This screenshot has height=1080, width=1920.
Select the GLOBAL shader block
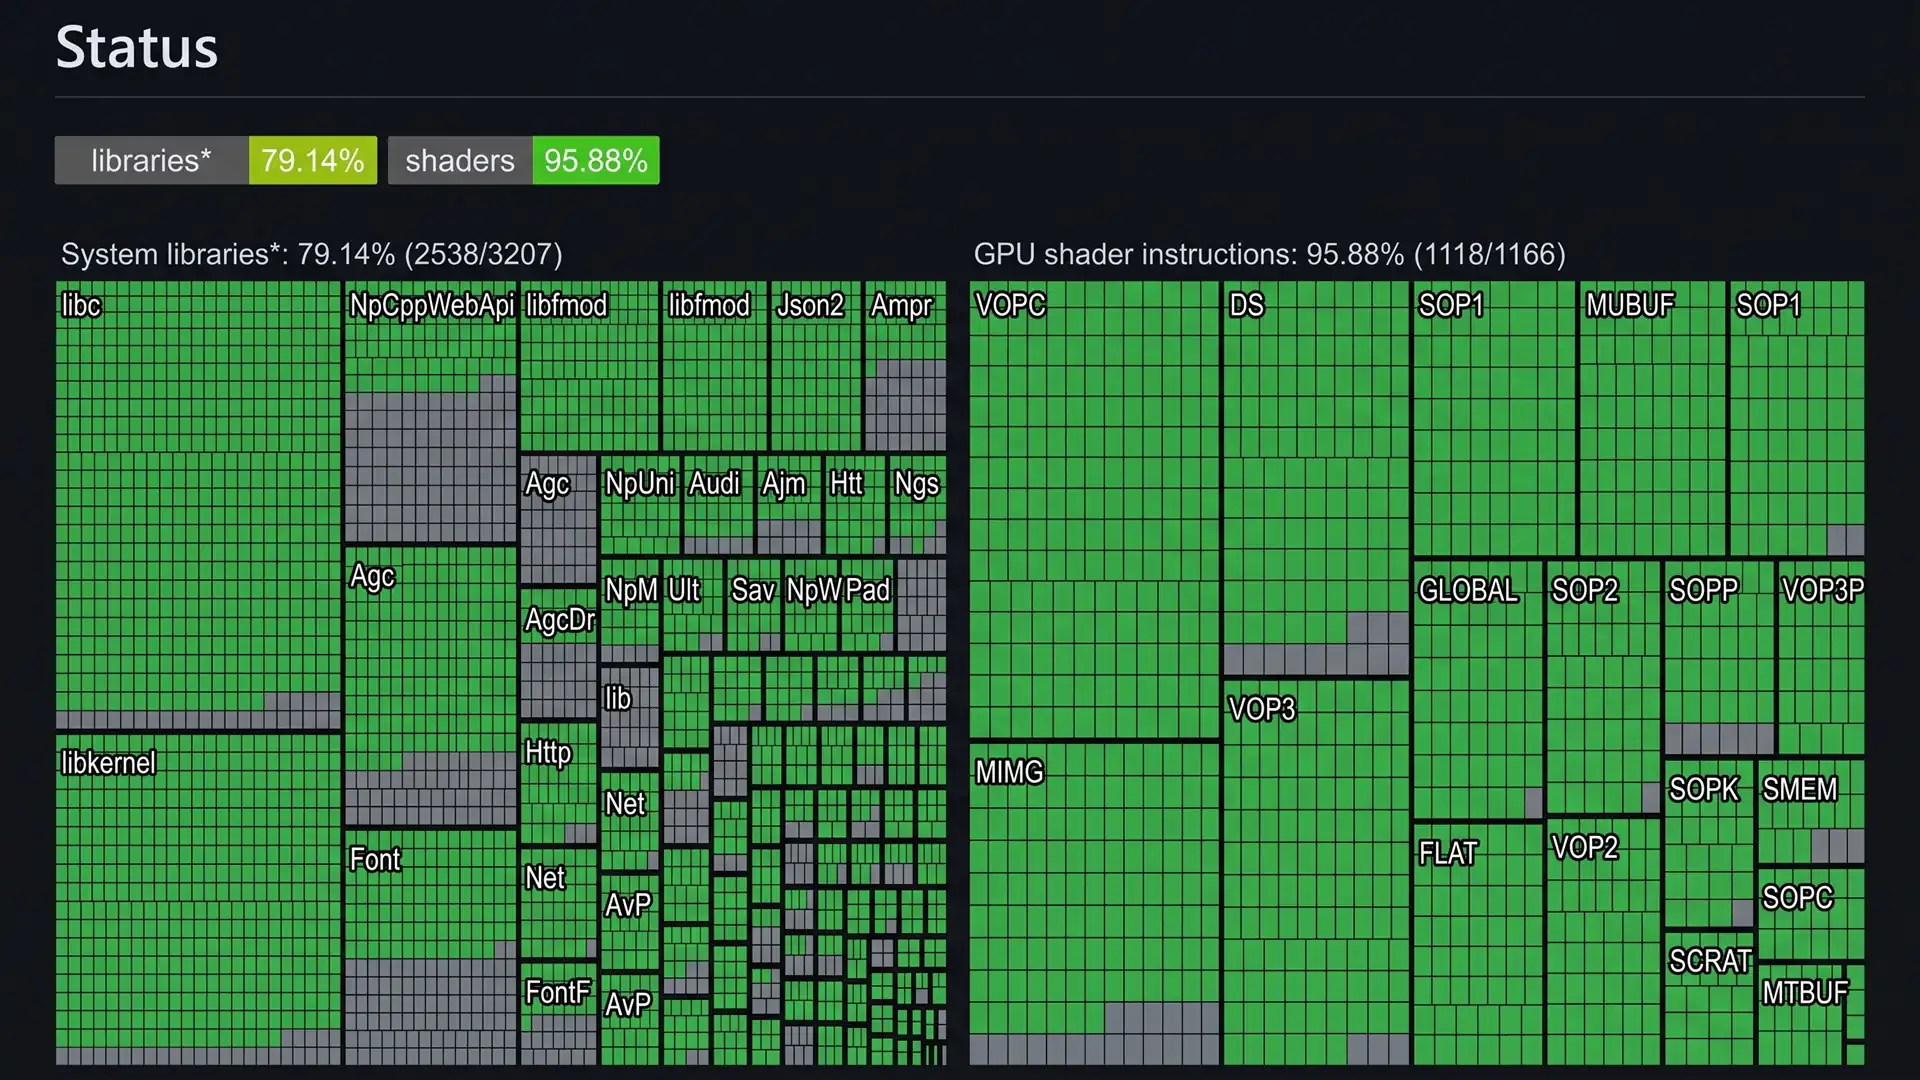coord(1478,690)
